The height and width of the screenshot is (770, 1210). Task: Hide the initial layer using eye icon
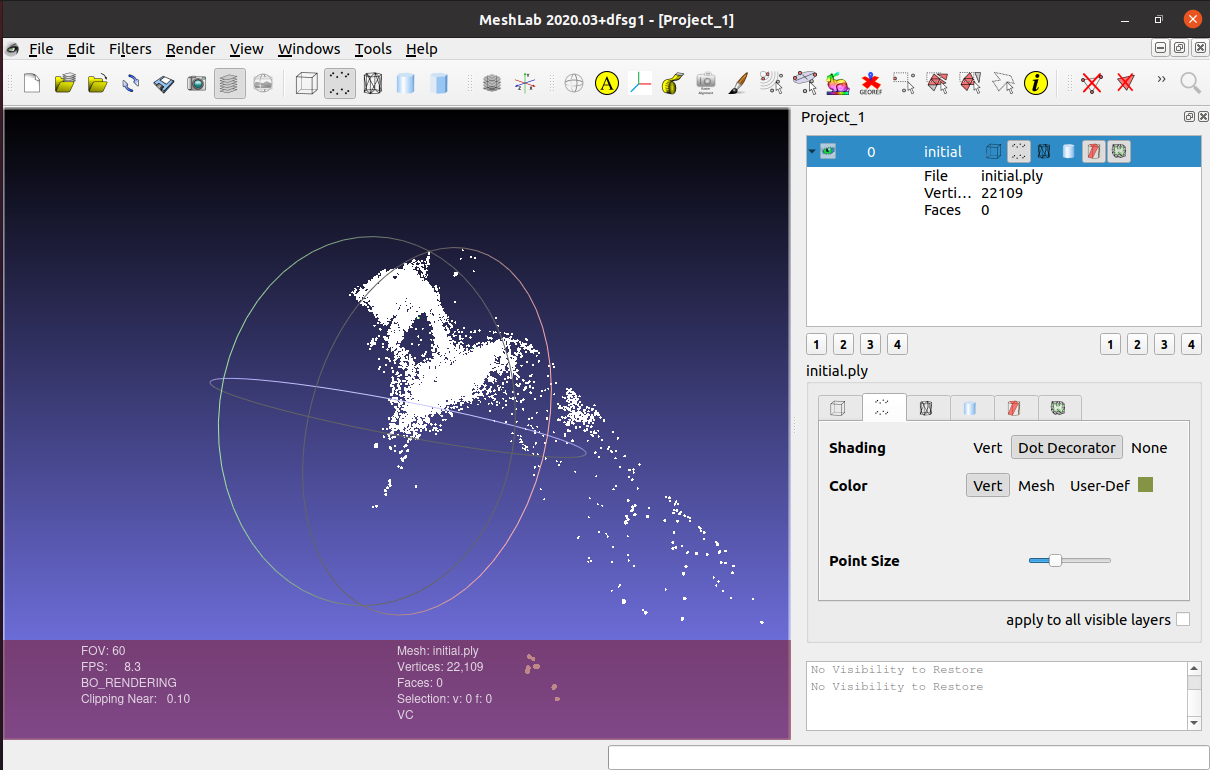(x=828, y=152)
